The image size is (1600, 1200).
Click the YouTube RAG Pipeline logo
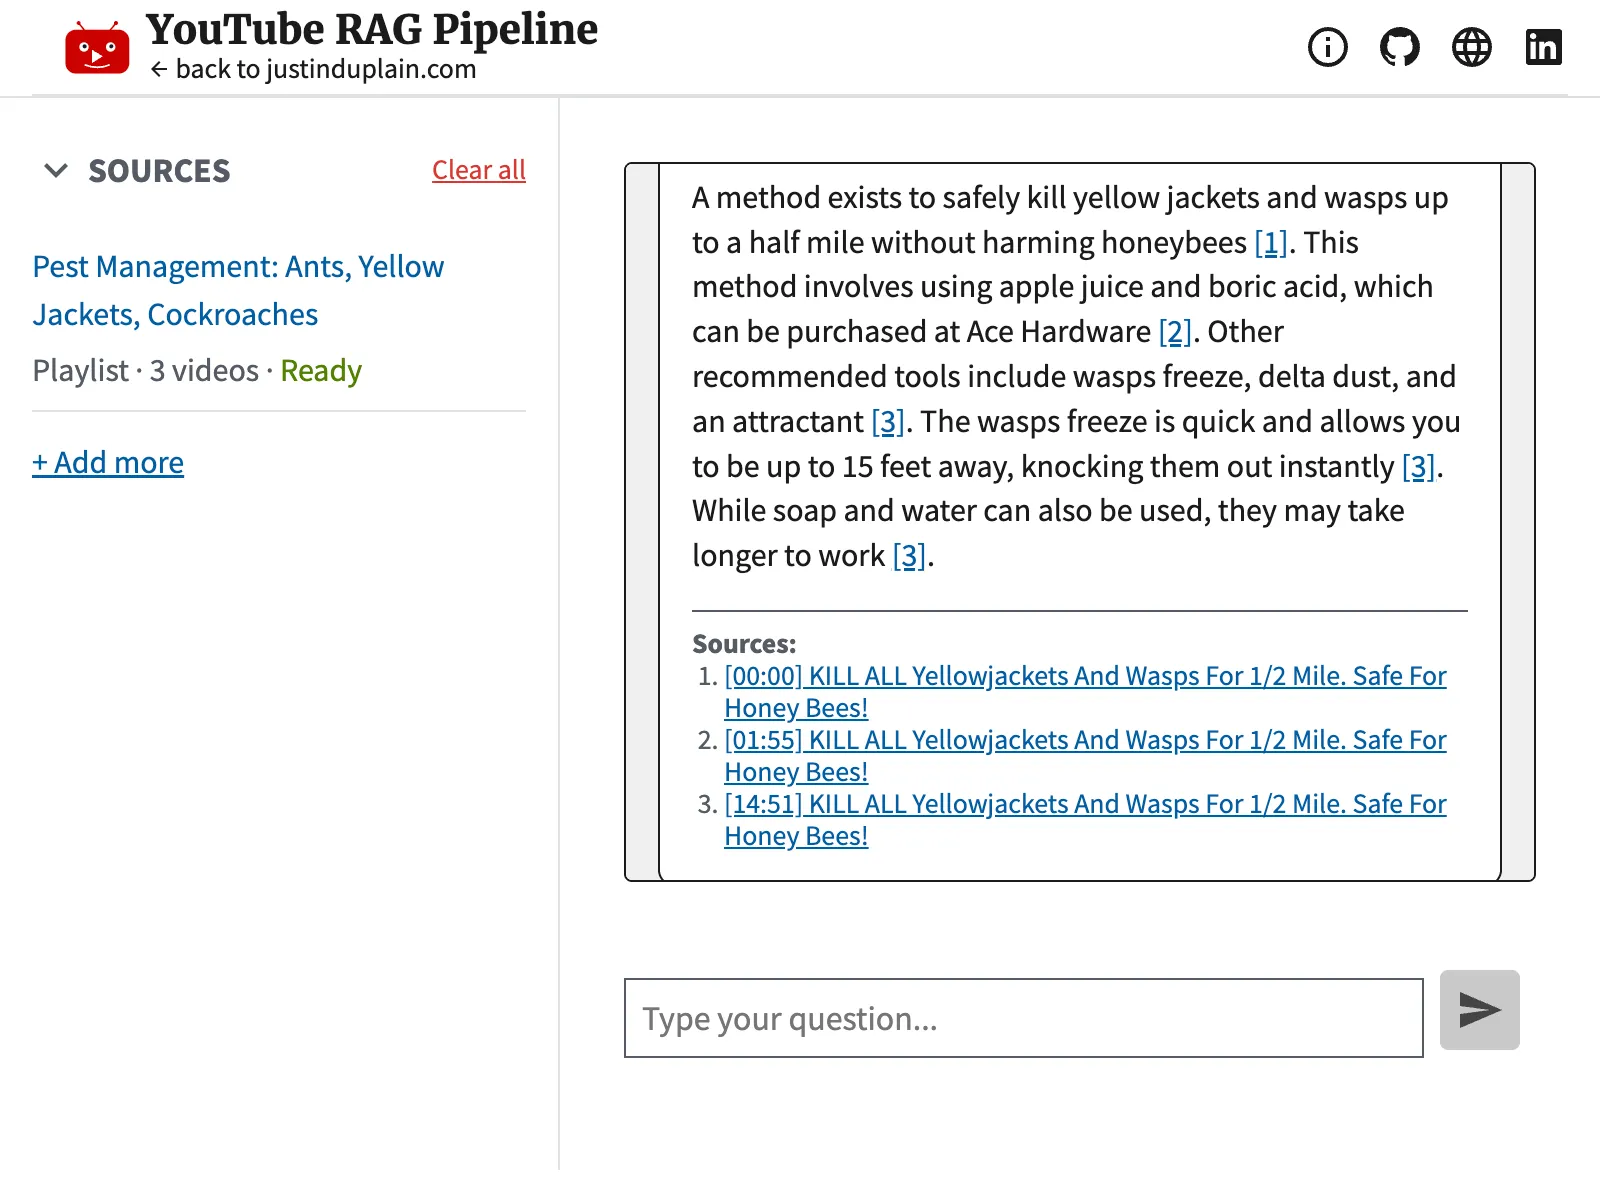coord(97,45)
